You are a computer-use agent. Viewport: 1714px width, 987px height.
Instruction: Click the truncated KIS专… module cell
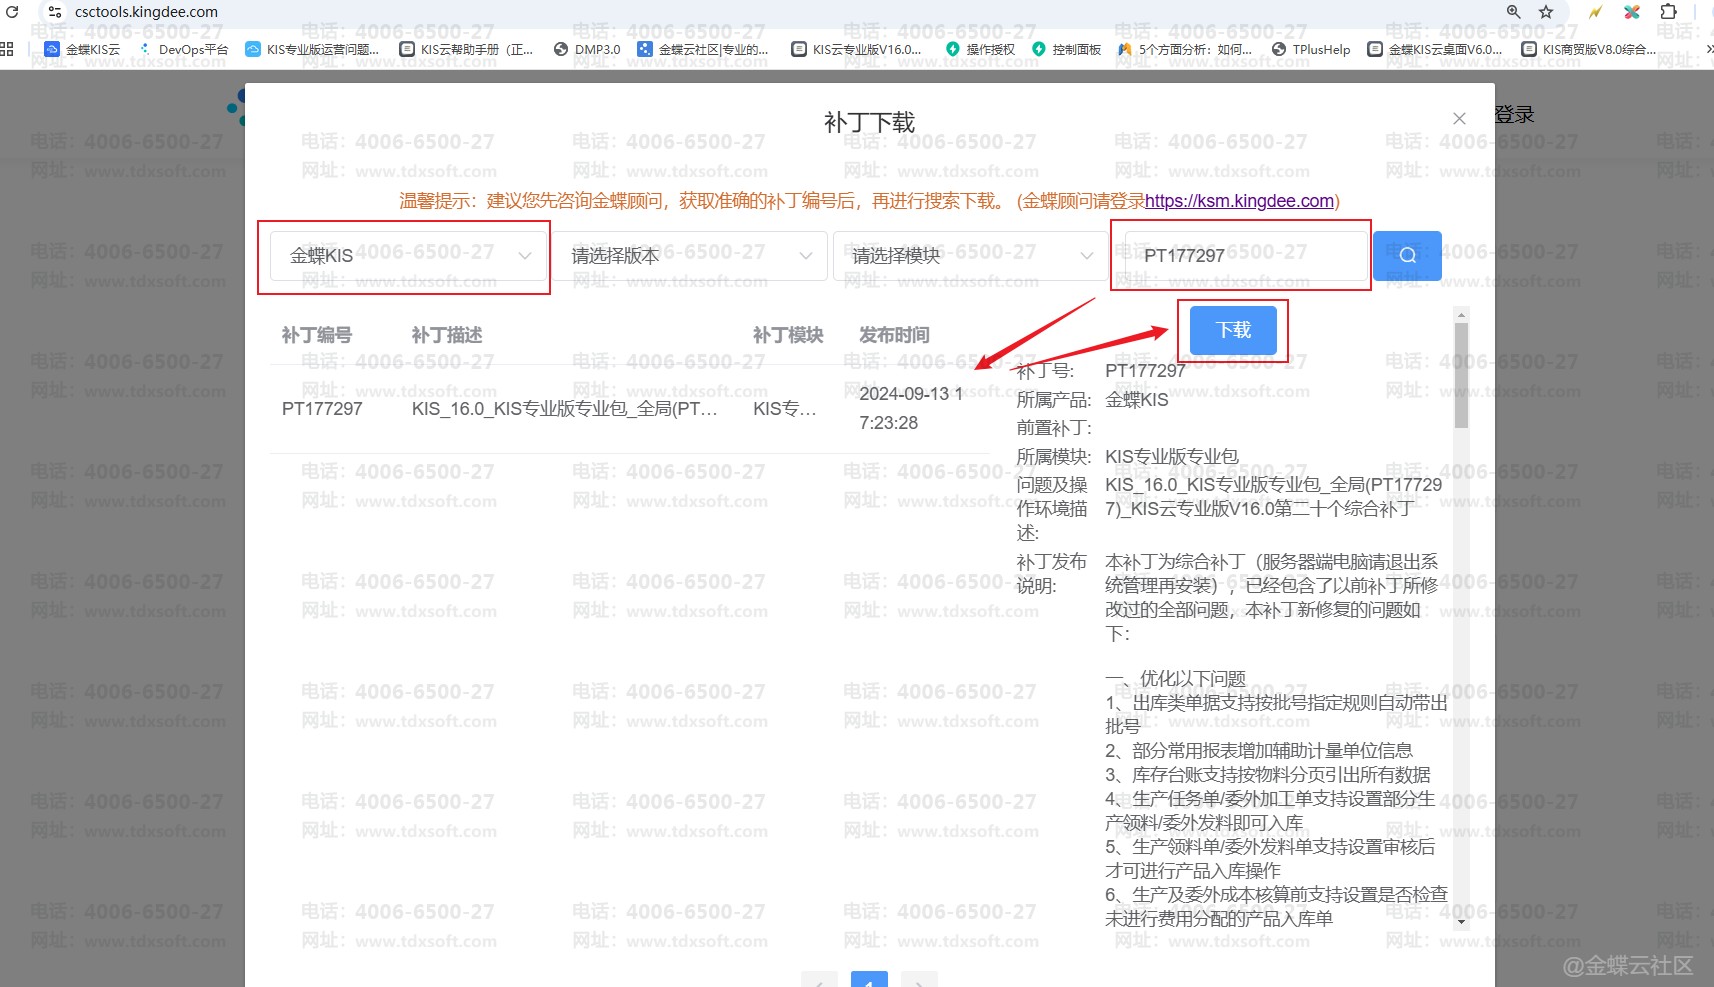785,409
